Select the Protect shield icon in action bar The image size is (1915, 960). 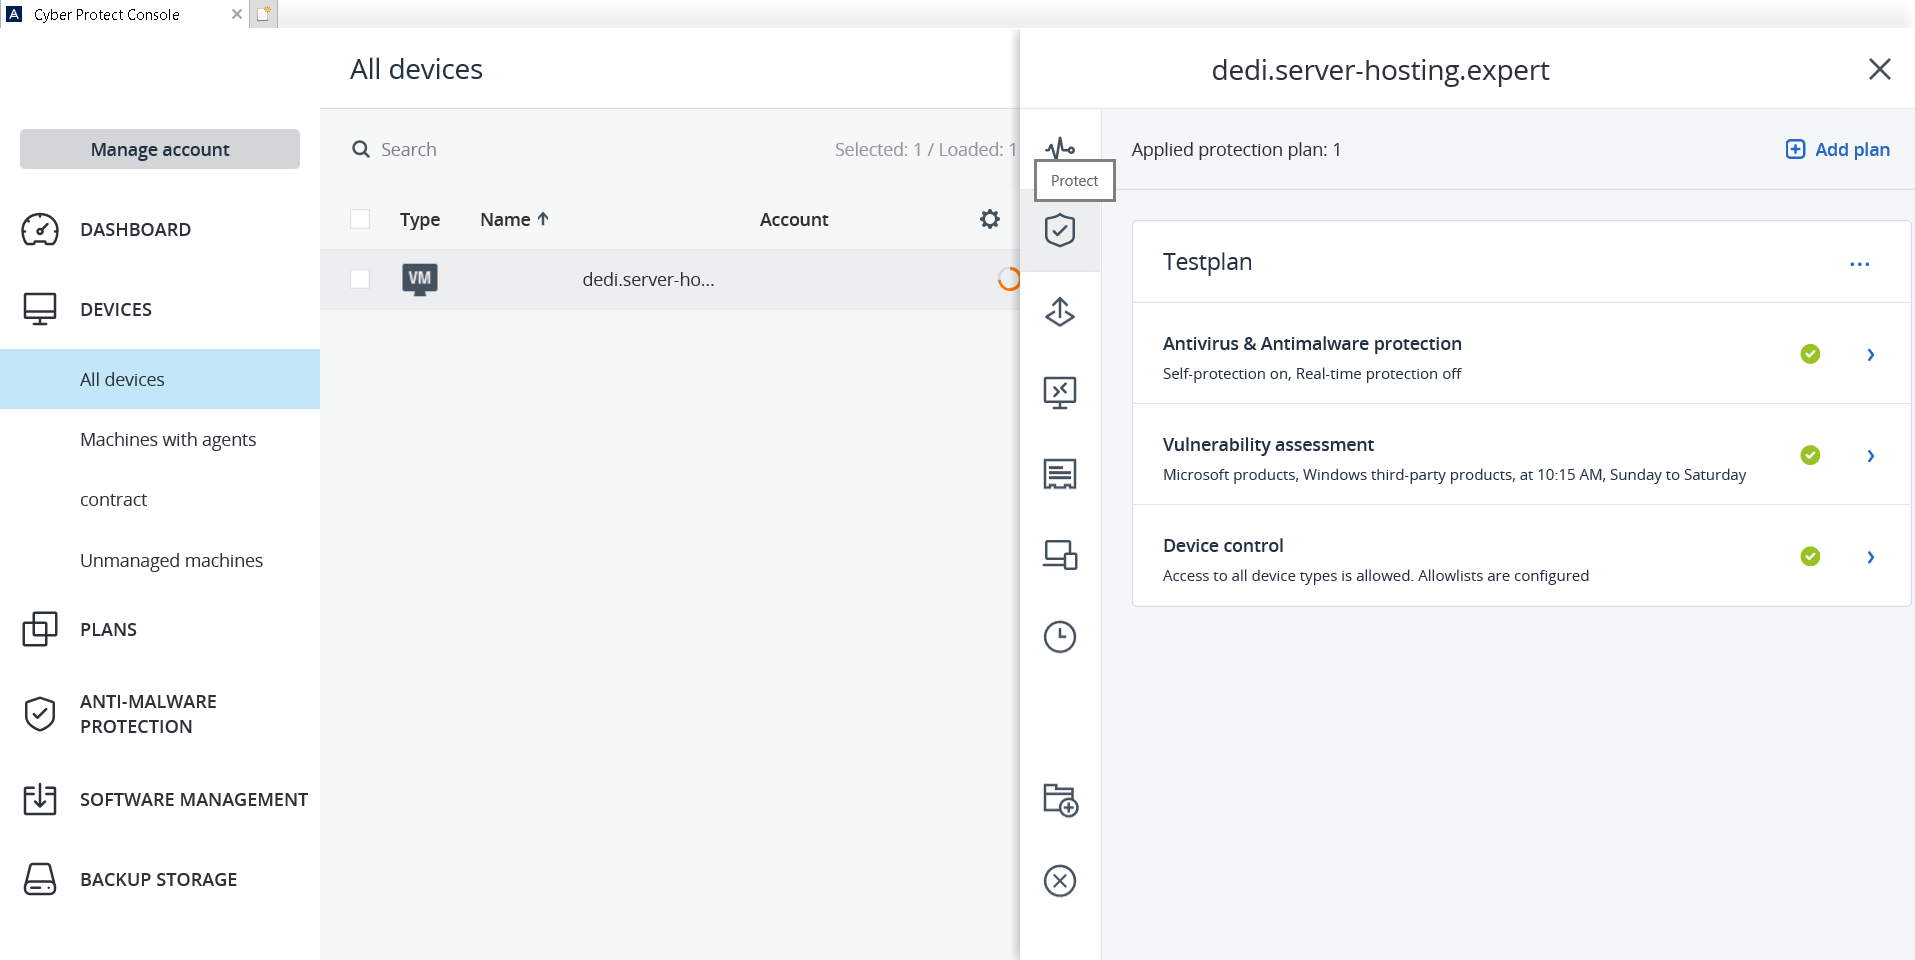click(1060, 230)
